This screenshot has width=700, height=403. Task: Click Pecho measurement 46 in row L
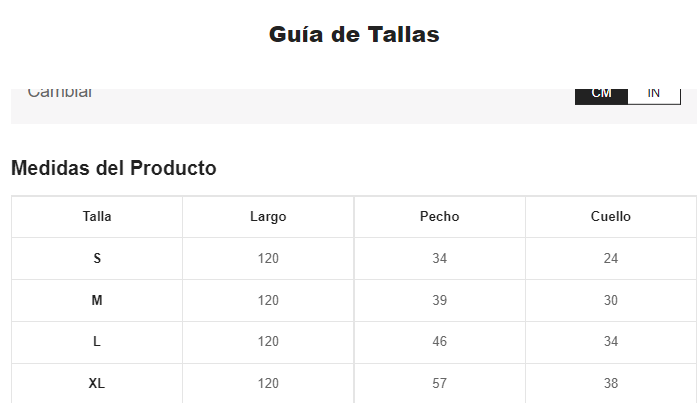(x=440, y=342)
